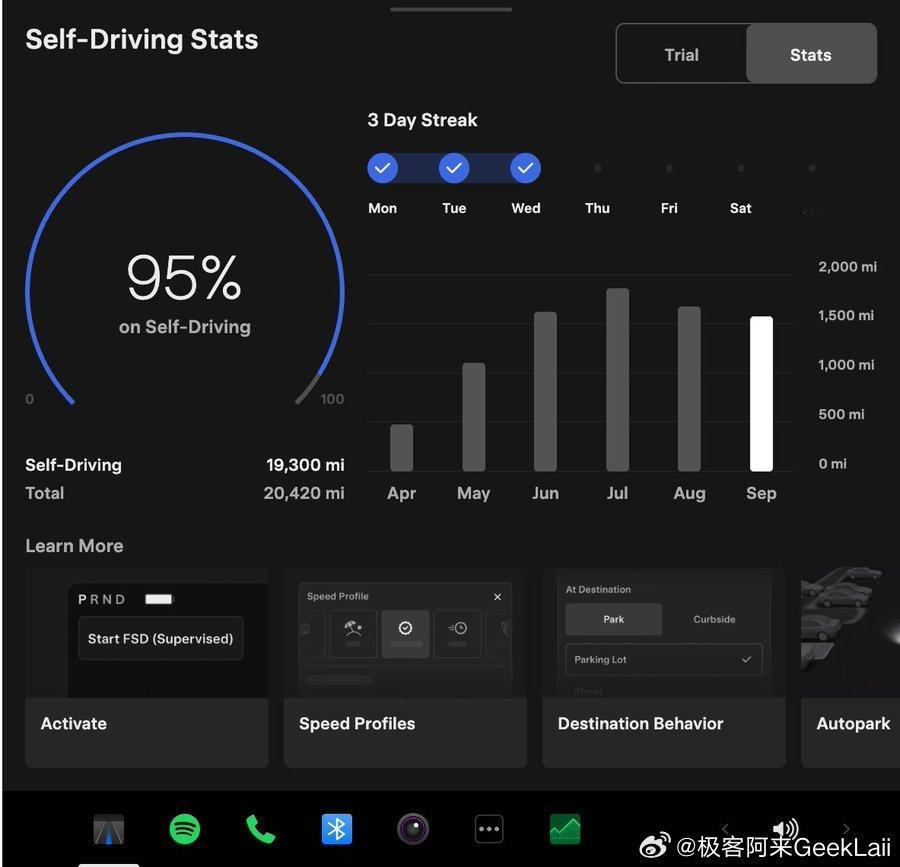Click the May mileage bar
This screenshot has height=867, width=900.
pos(474,417)
